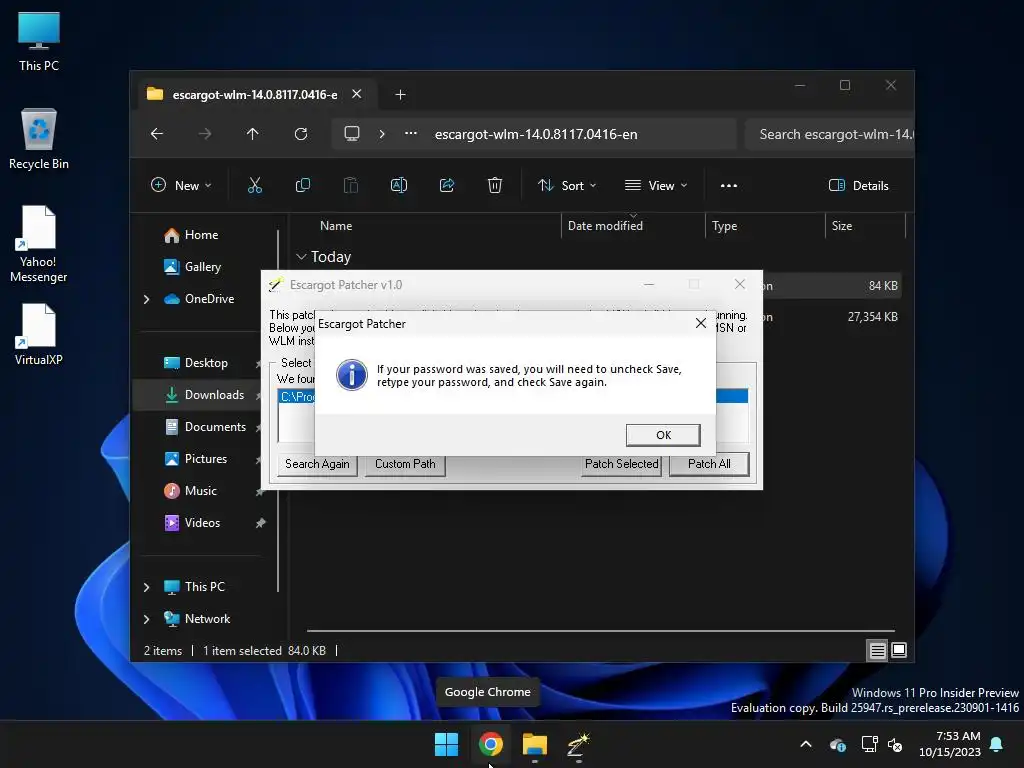1024x768 pixels.
Task: Select the escargot-wlm-14.0.8117.0416-e tab
Action: (x=255, y=95)
